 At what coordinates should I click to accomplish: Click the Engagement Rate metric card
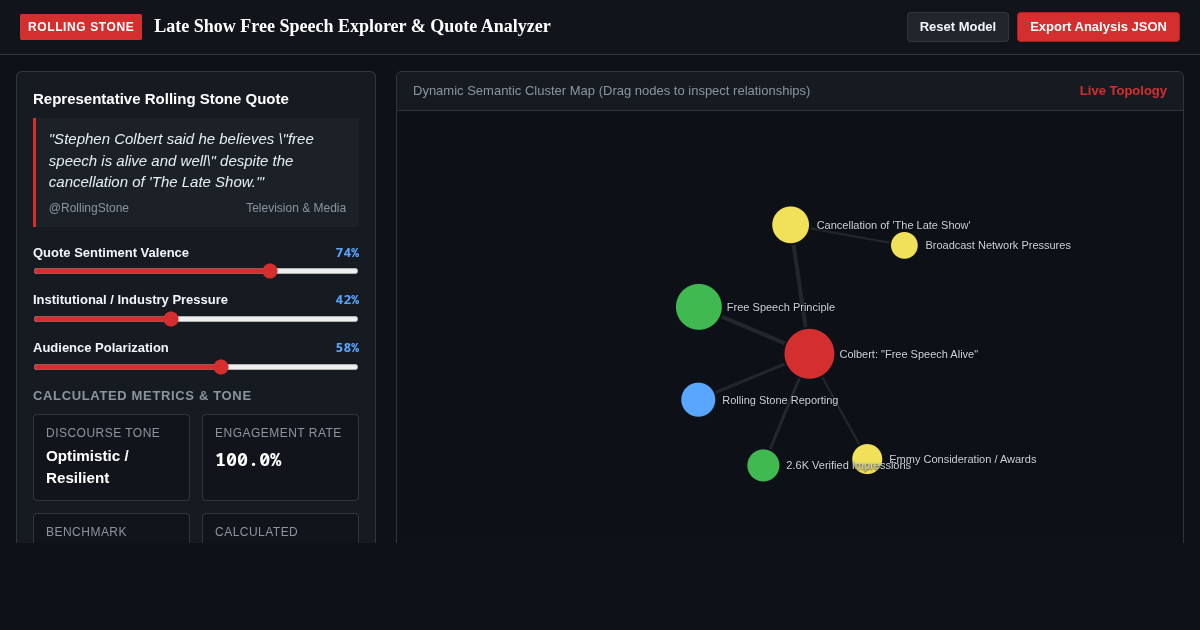(280, 458)
